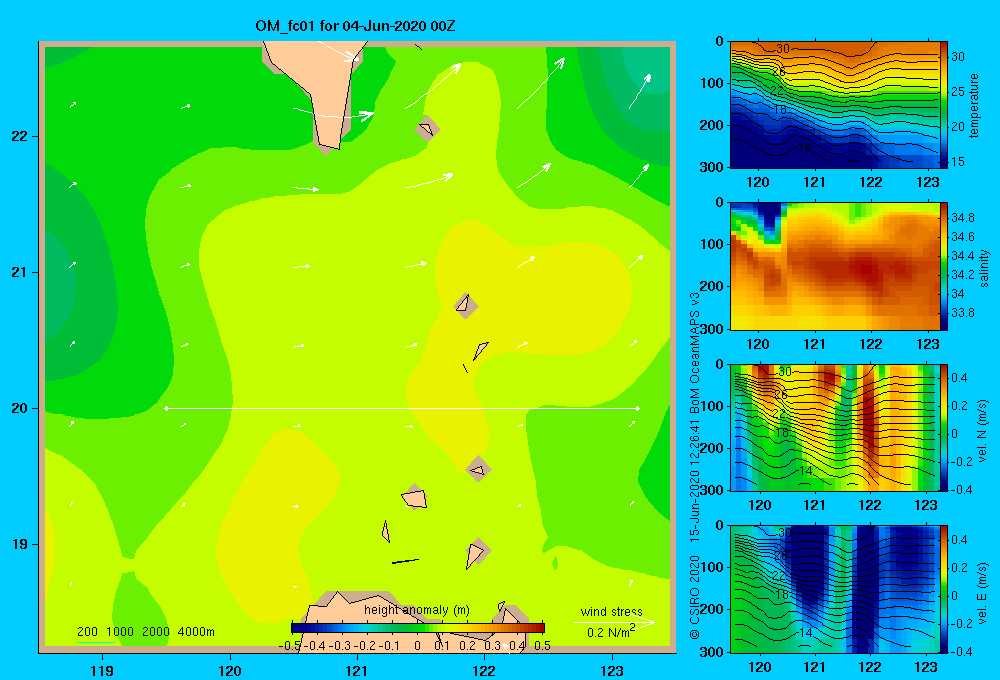Click the small island near 20.7N 121.9E
The height and width of the screenshot is (680, 1000).
coord(464,304)
